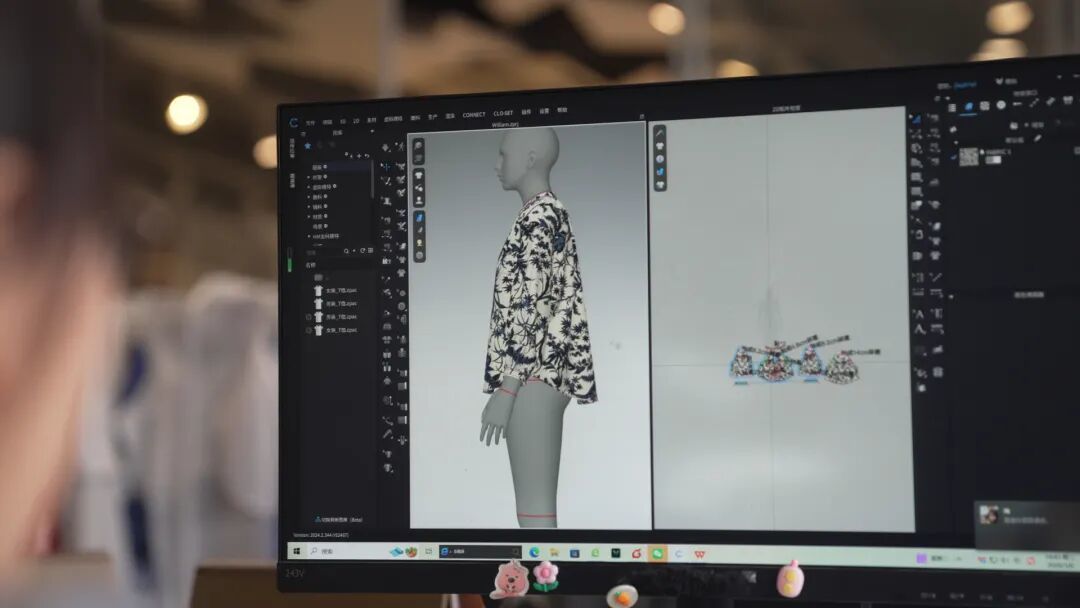Click the favorites star icon in library

308,146
